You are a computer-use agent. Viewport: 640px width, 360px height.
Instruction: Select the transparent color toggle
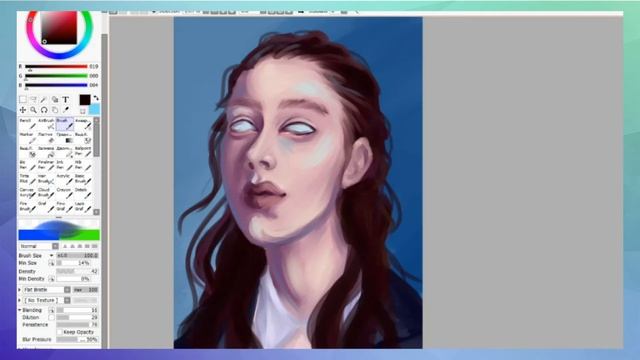[x=83, y=111]
